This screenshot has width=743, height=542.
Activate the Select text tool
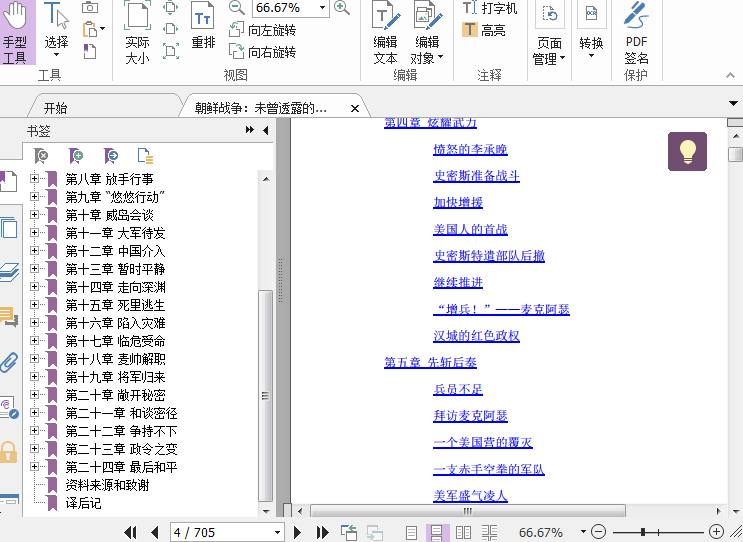(x=56, y=29)
